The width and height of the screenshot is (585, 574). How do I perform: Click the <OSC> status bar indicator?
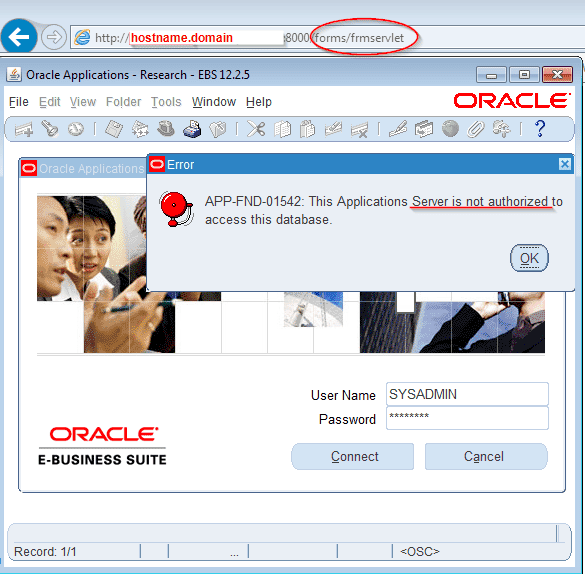tap(420, 552)
